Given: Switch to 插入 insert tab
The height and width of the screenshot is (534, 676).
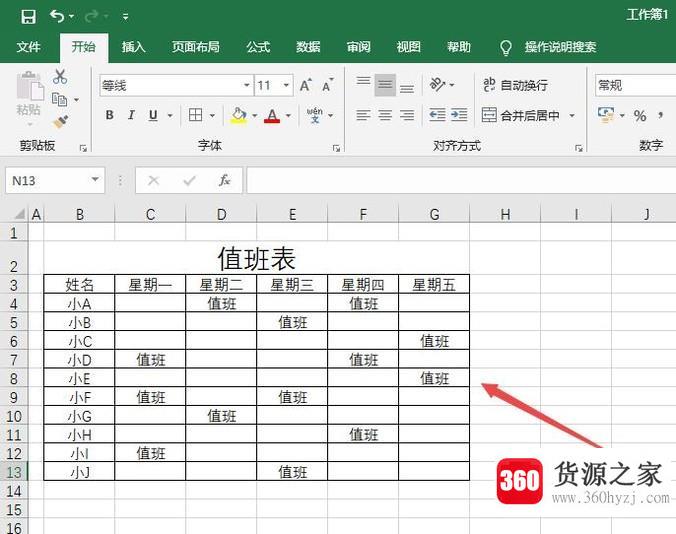Looking at the screenshot, I should tap(134, 47).
